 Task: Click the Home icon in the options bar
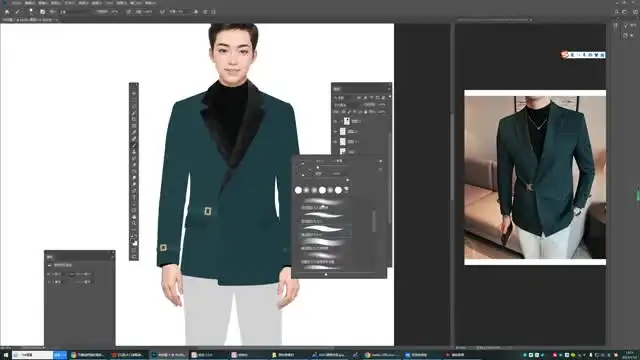7,12
